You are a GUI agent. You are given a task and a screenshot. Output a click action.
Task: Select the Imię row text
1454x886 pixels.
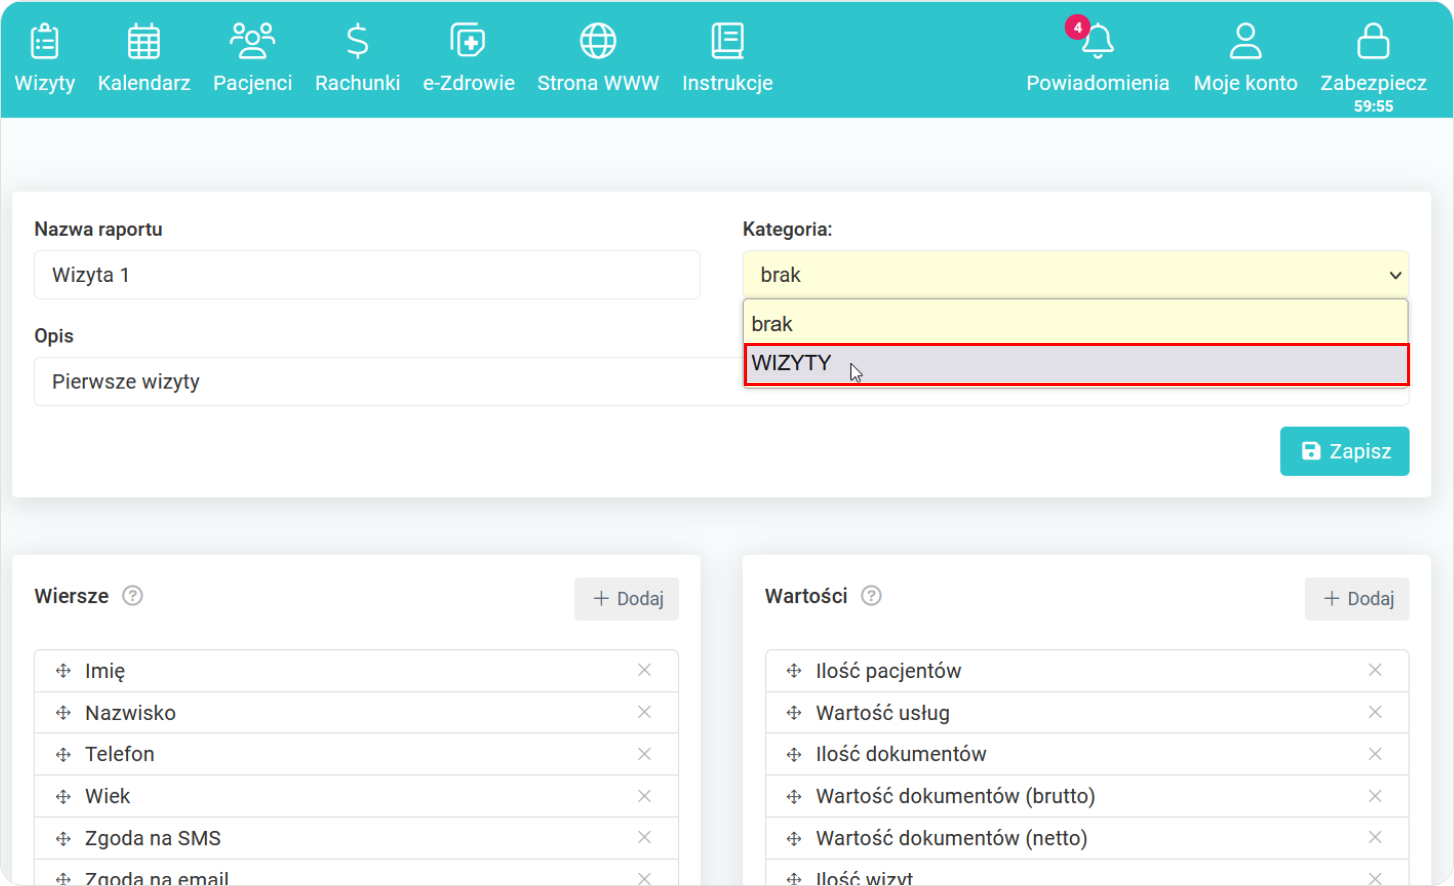(105, 671)
